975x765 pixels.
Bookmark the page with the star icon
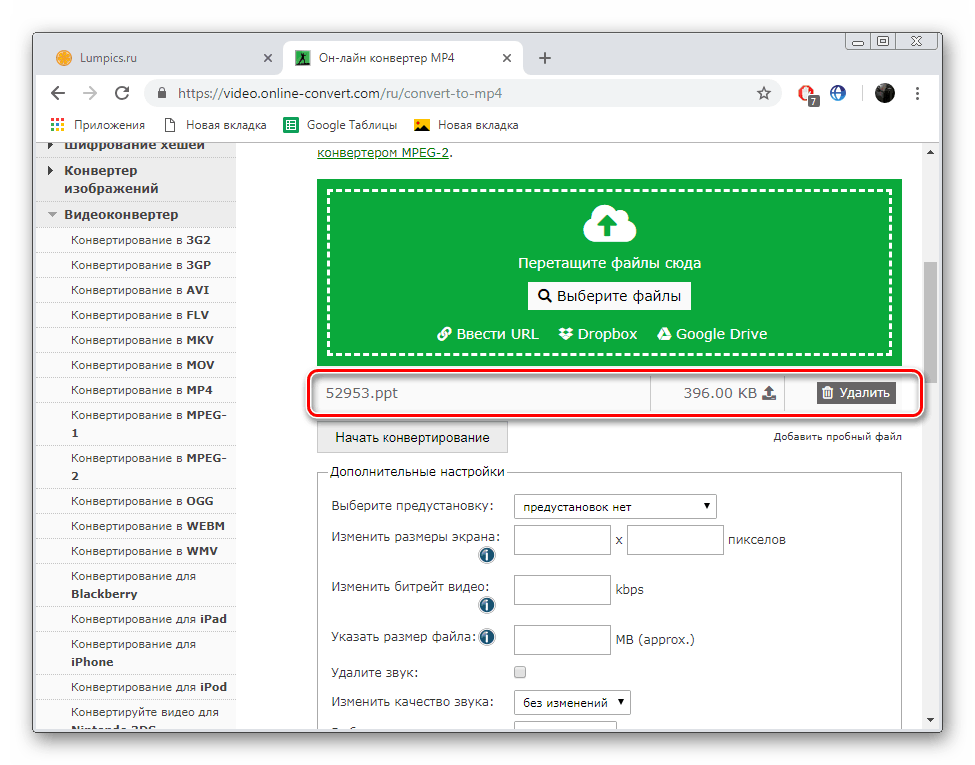coord(764,92)
